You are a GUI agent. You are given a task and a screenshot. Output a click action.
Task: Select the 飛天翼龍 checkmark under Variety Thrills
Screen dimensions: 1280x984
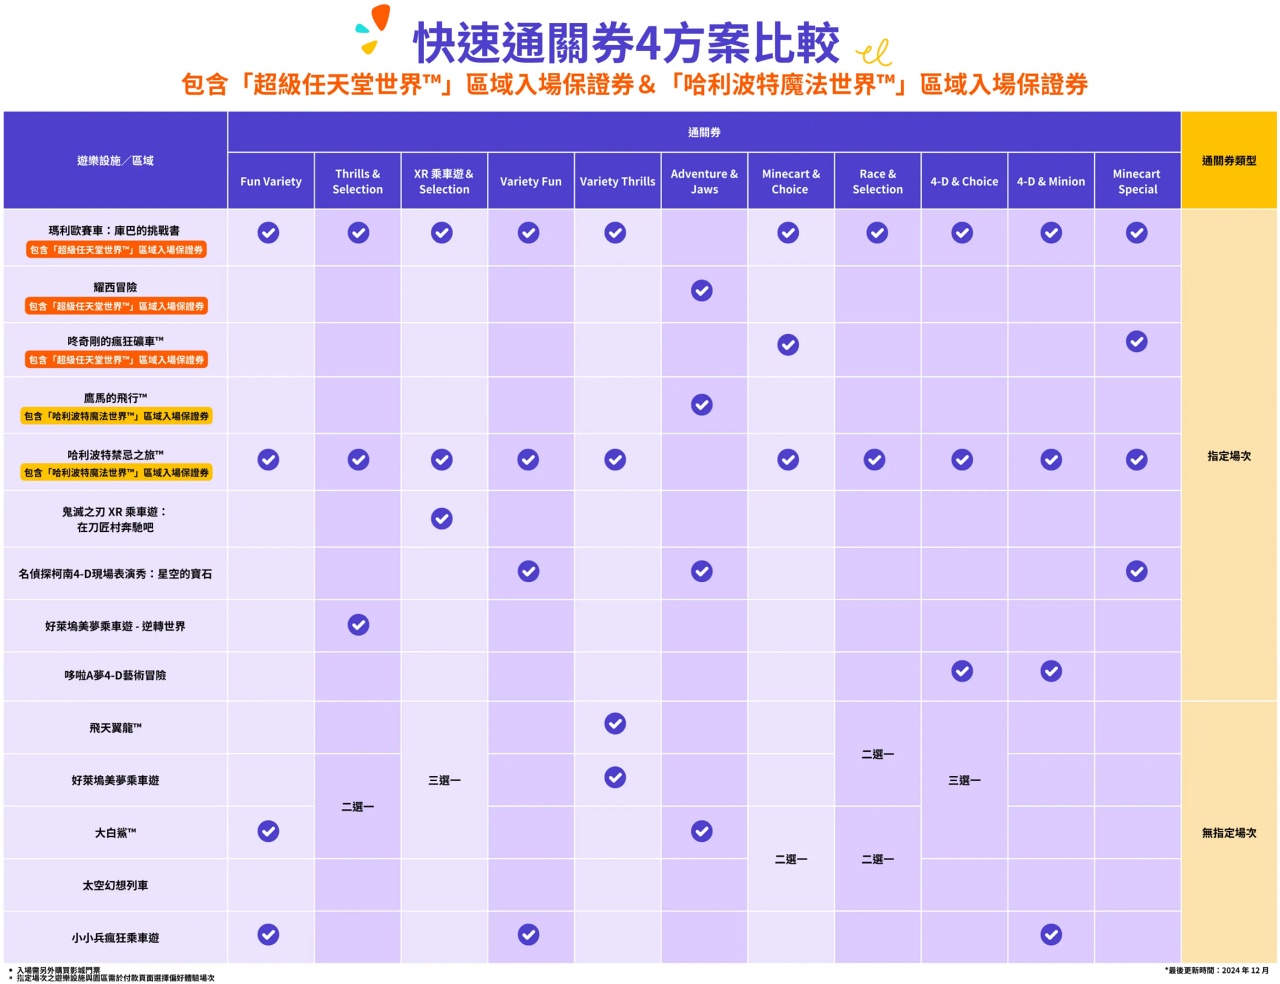pyautogui.click(x=615, y=724)
